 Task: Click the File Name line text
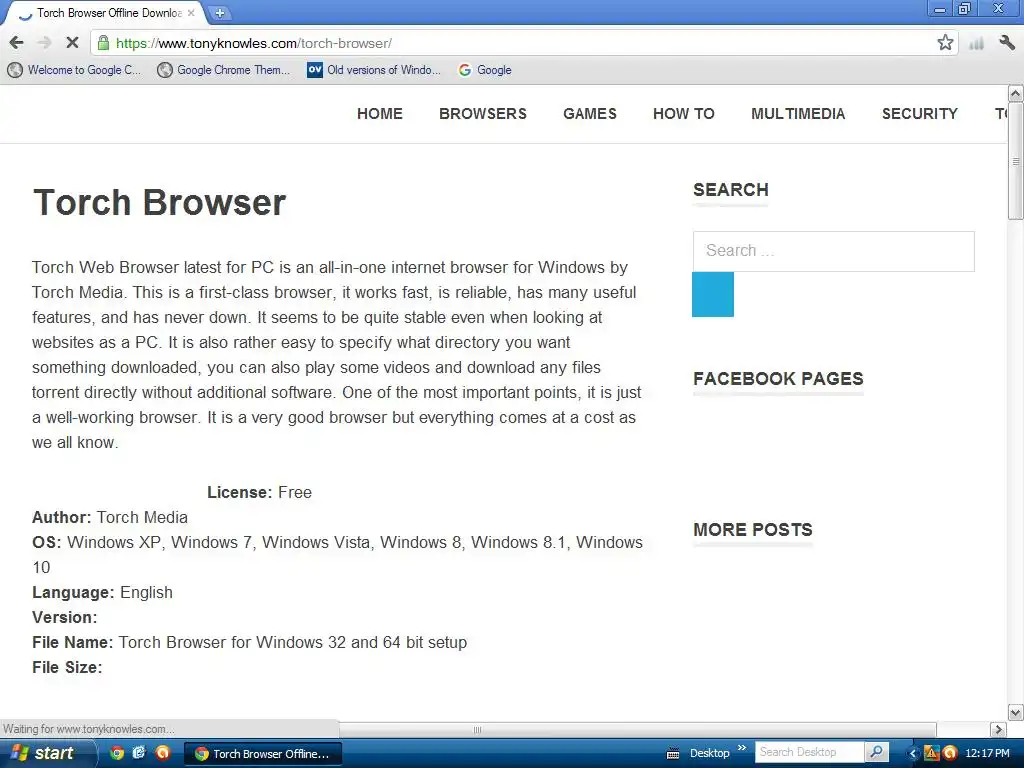[249, 643]
